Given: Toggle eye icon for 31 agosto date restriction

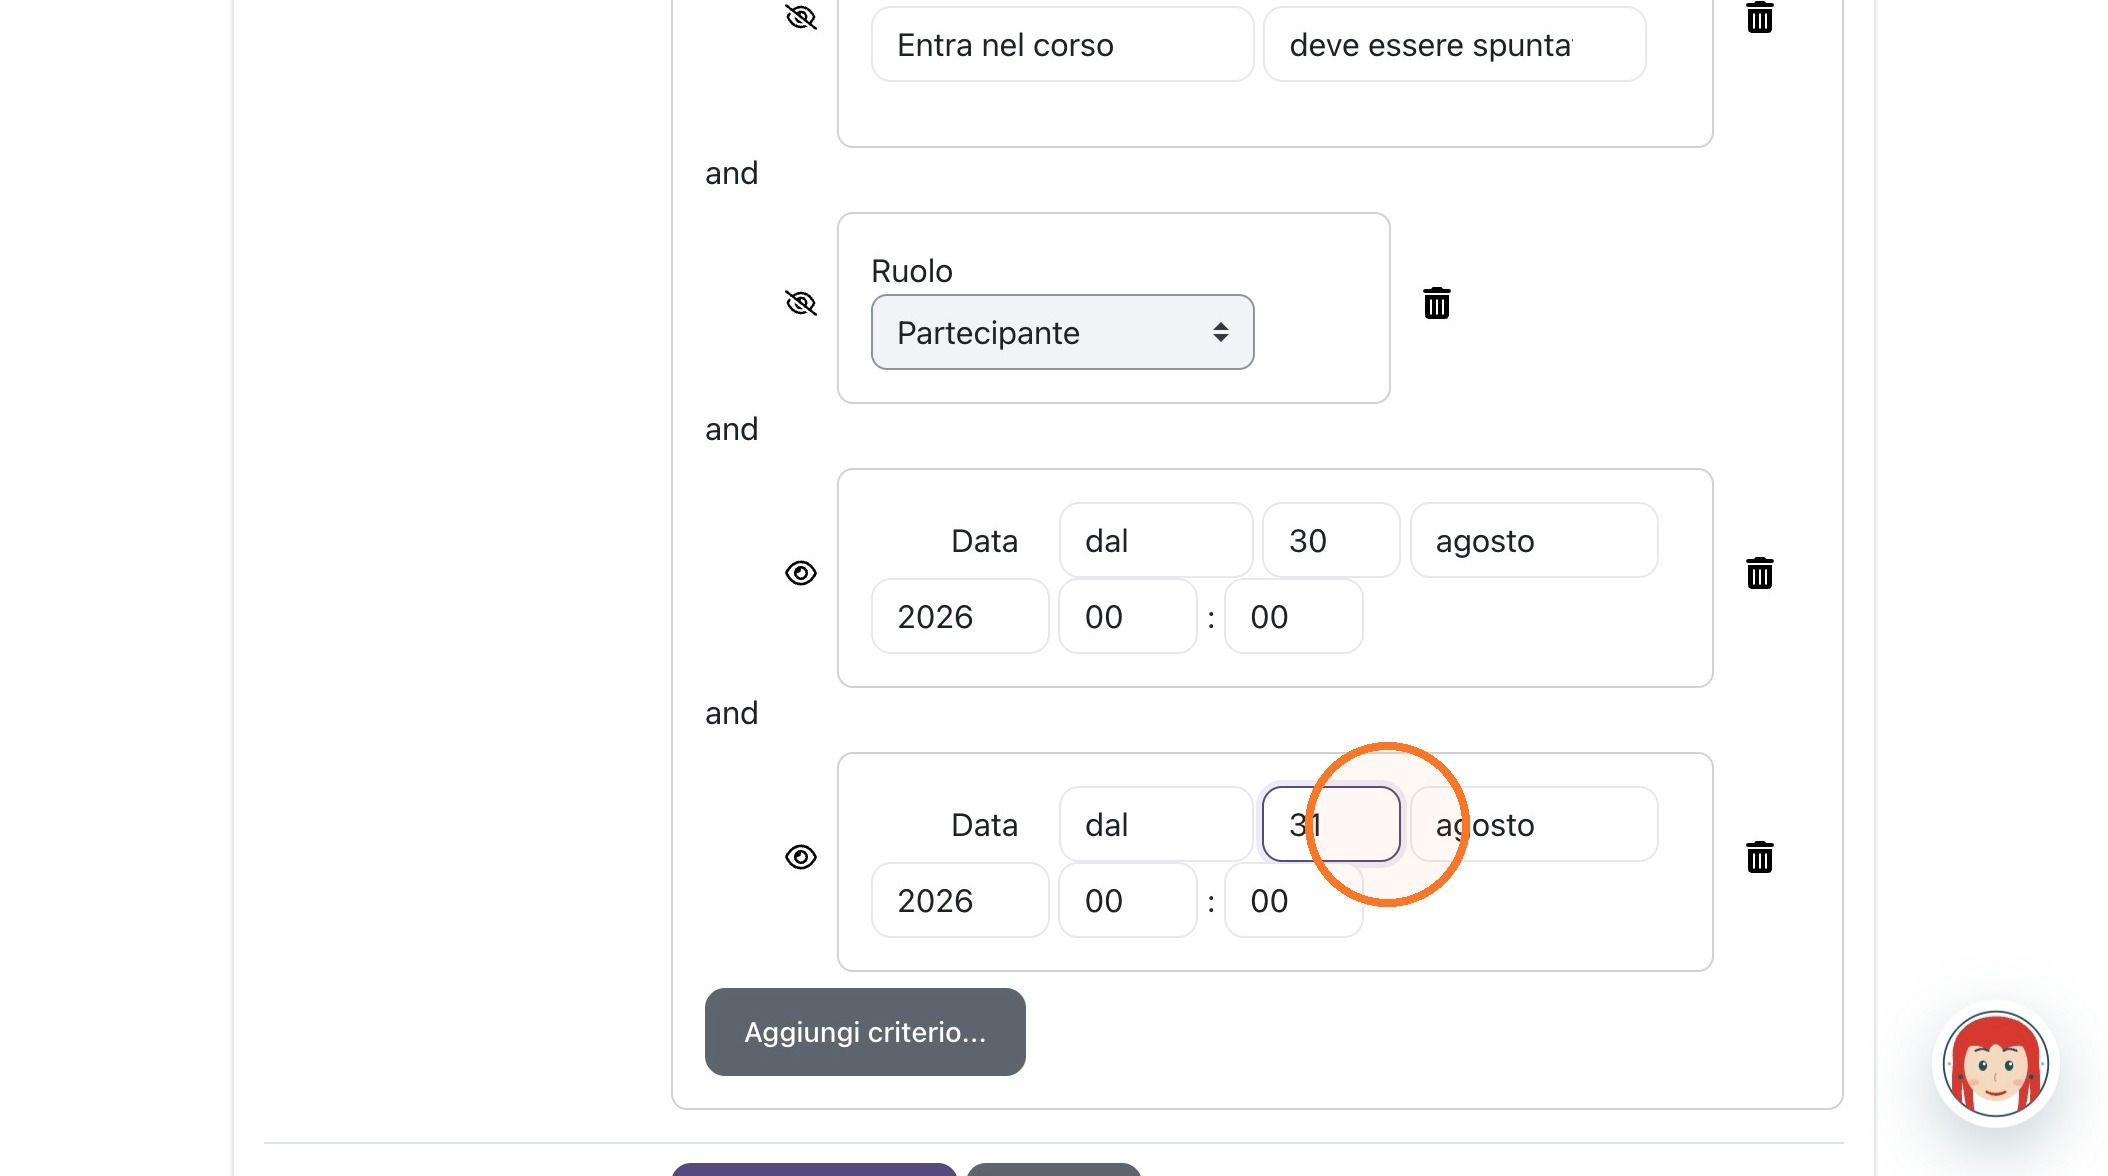Looking at the screenshot, I should tap(801, 857).
